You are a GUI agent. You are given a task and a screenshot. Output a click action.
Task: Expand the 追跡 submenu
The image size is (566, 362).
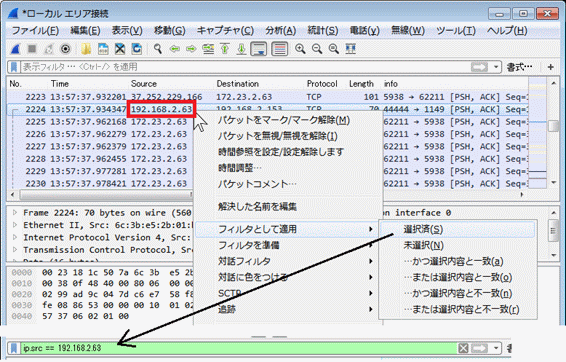coord(287,309)
